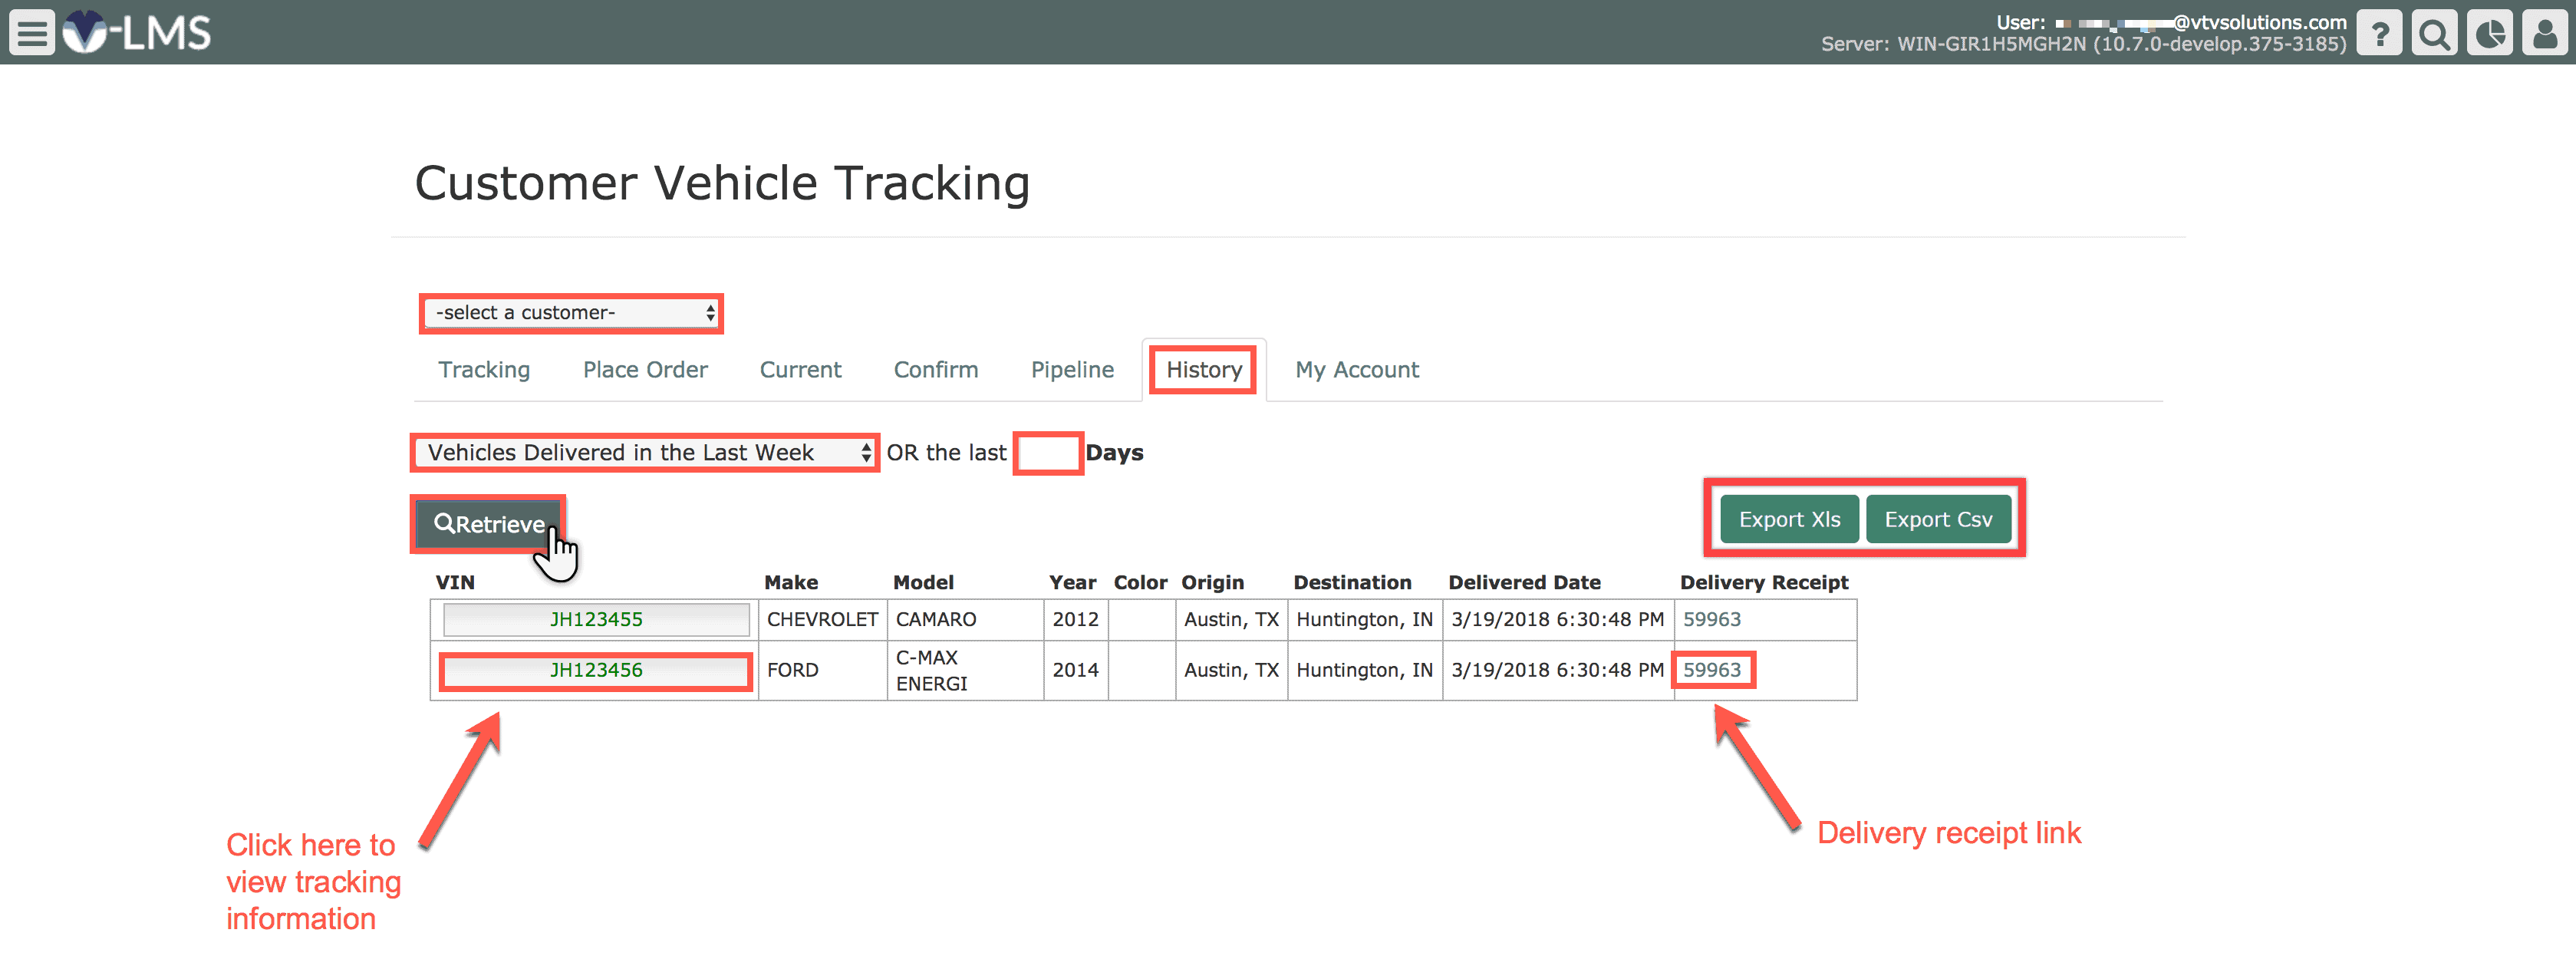Switch to the Tracking tab
The height and width of the screenshot is (956, 2576).
[484, 370]
